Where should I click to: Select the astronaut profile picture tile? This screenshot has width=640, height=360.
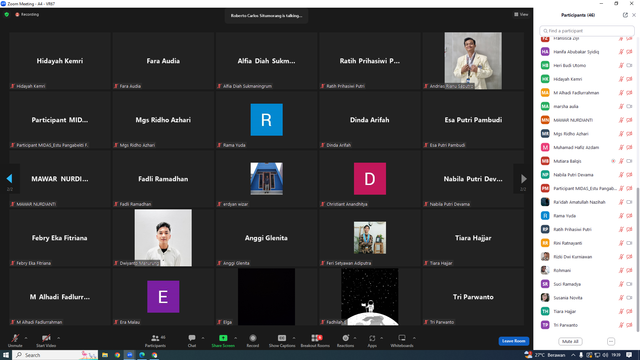point(369,297)
